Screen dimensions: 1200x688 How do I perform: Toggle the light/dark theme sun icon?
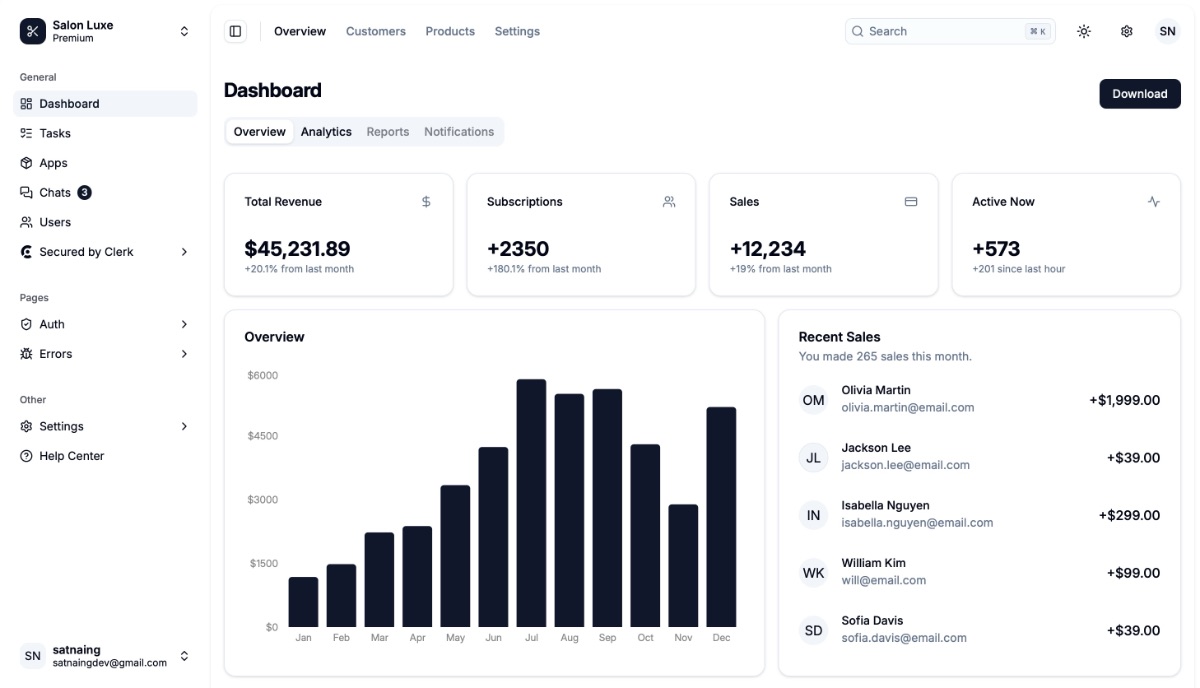point(1084,31)
